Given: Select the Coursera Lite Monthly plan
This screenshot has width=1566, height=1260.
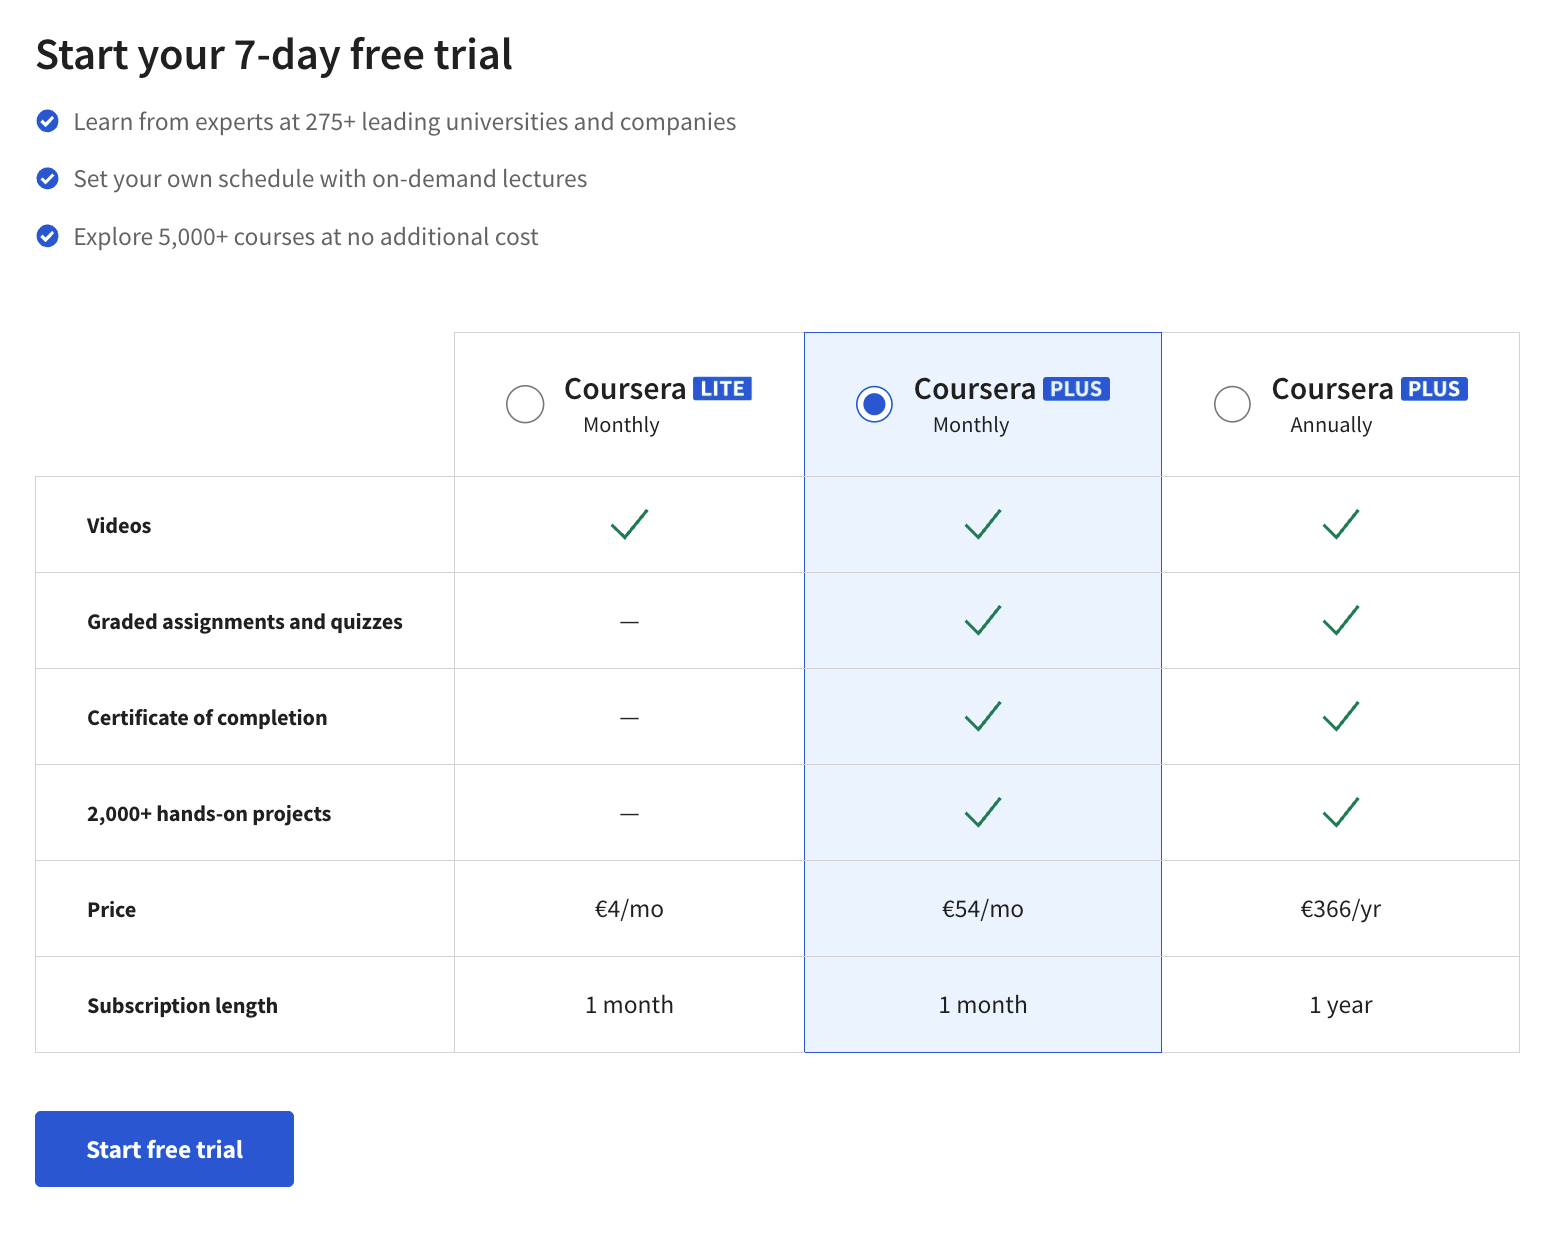Looking at the screenshot, I should pyautogui.click(x=525, y=404).
